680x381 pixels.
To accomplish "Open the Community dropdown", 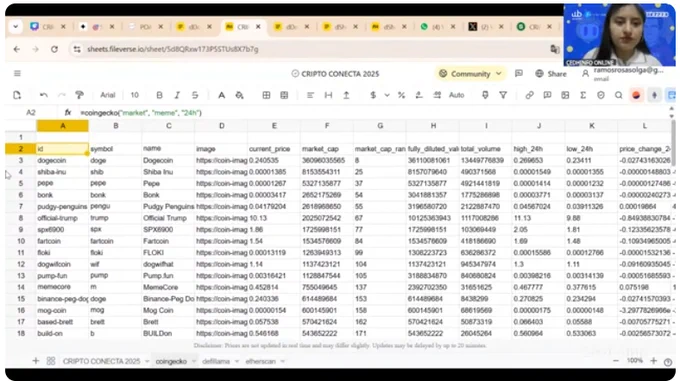I will coord(470,74).
